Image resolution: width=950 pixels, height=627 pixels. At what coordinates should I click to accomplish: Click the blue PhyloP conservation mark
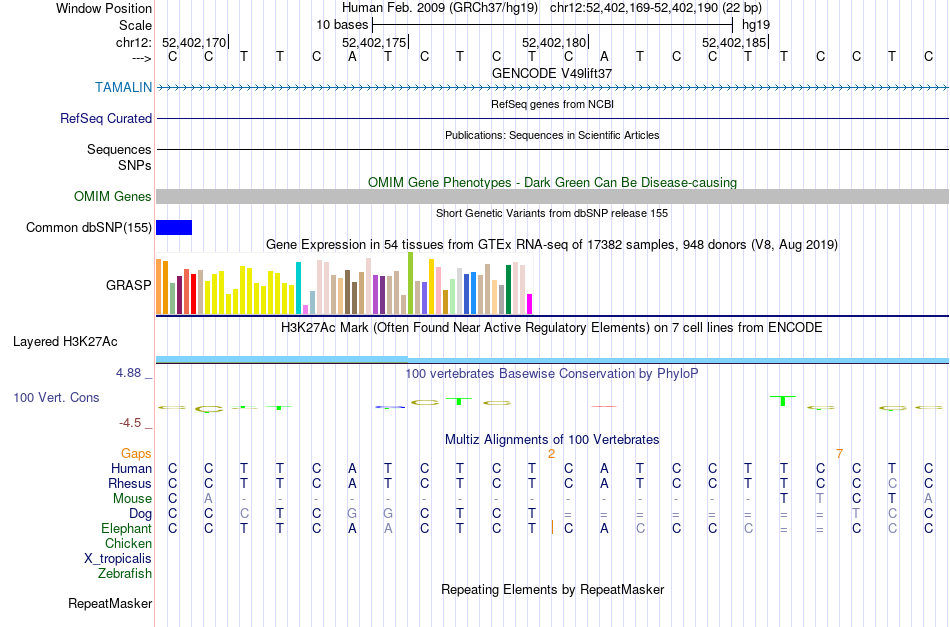pyautogui.click(x=390, y=407)
